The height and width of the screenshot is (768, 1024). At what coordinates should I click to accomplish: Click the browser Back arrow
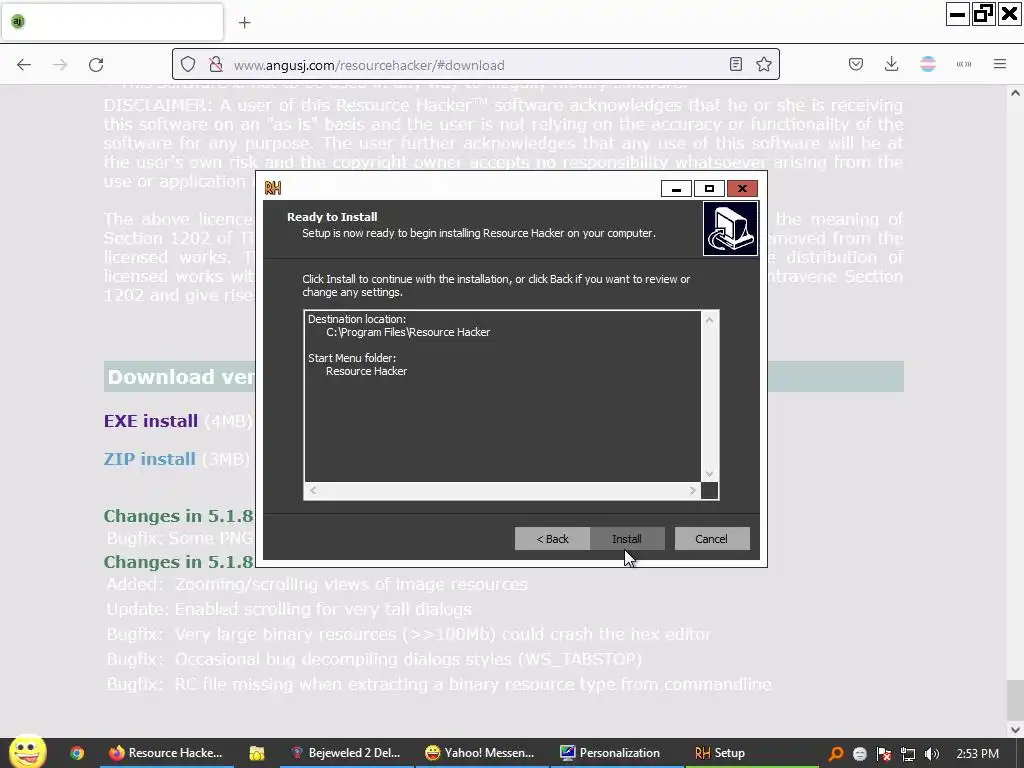(x=24, y=64)
